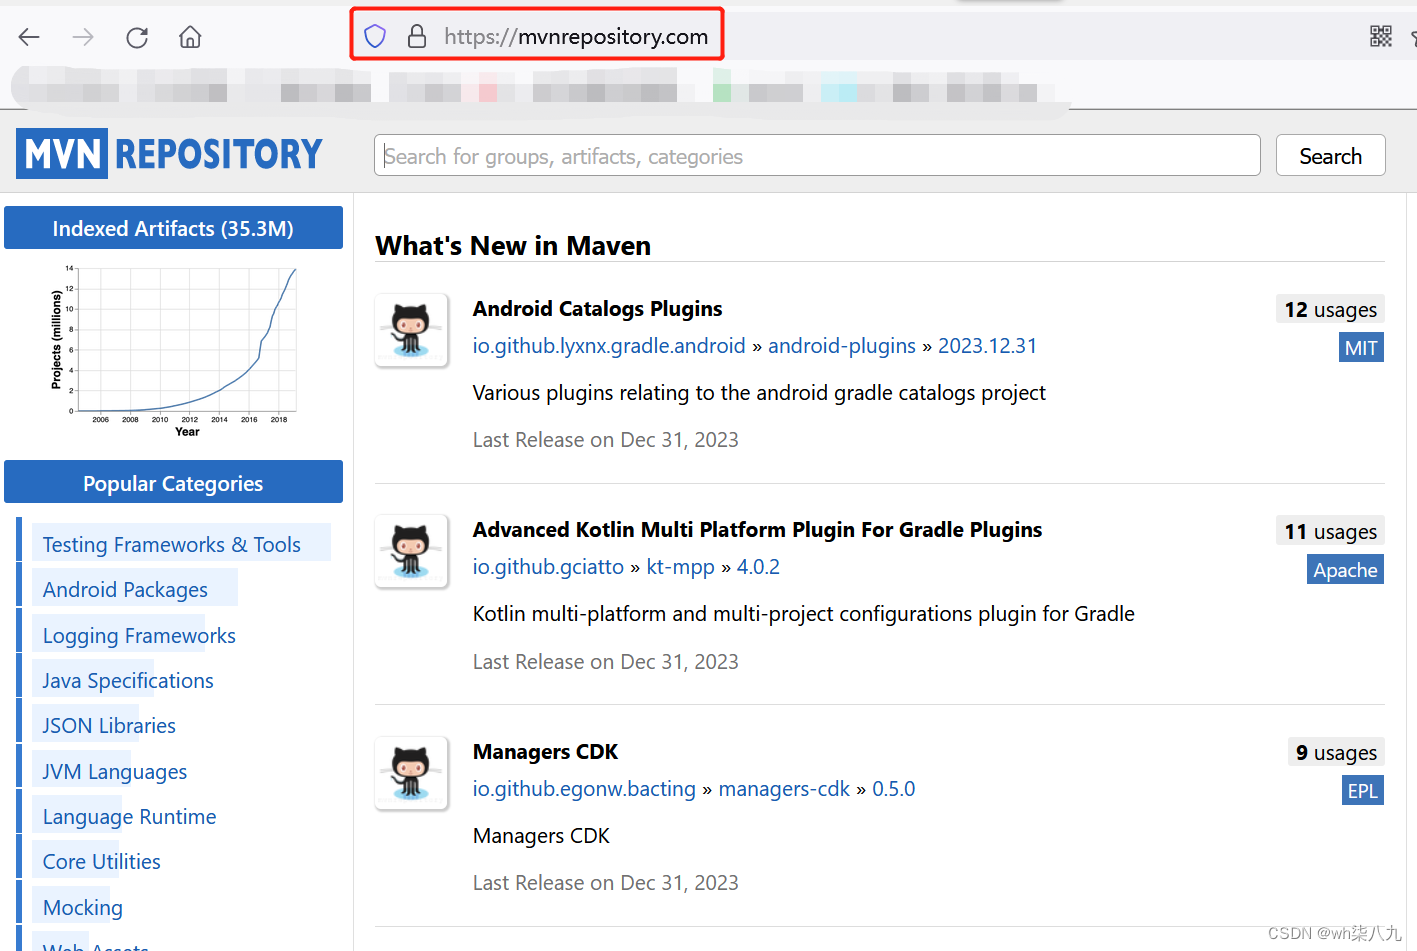Open JSON Libraries category

point(109,725)
